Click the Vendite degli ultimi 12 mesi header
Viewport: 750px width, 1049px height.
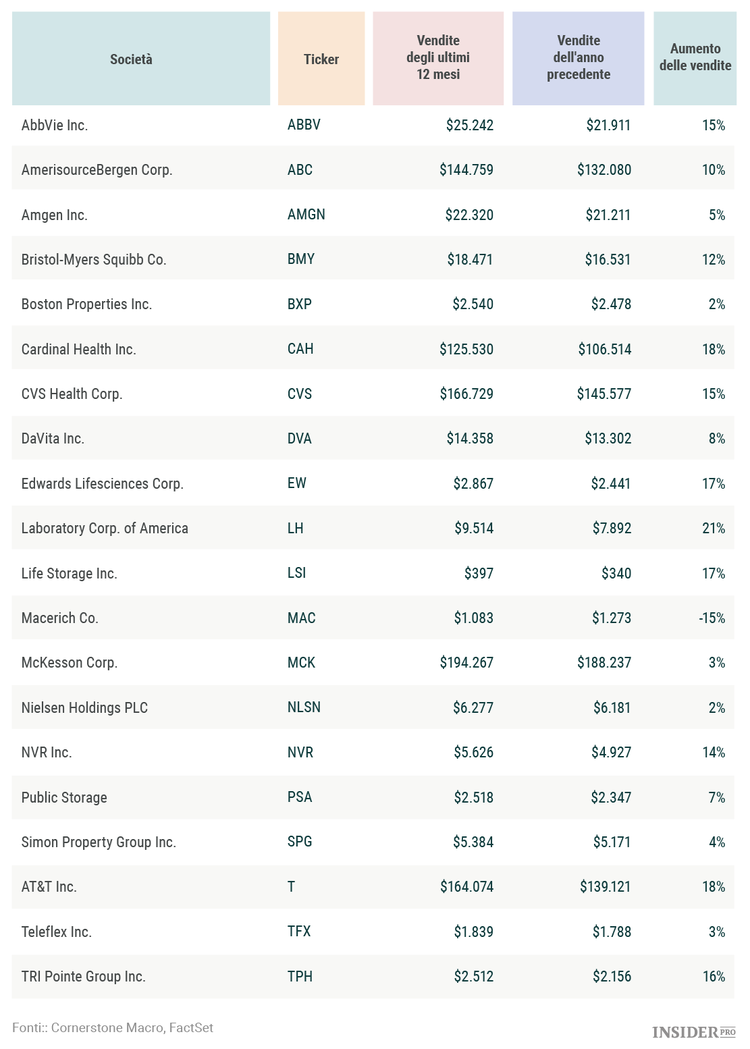(x=438, y=58)
